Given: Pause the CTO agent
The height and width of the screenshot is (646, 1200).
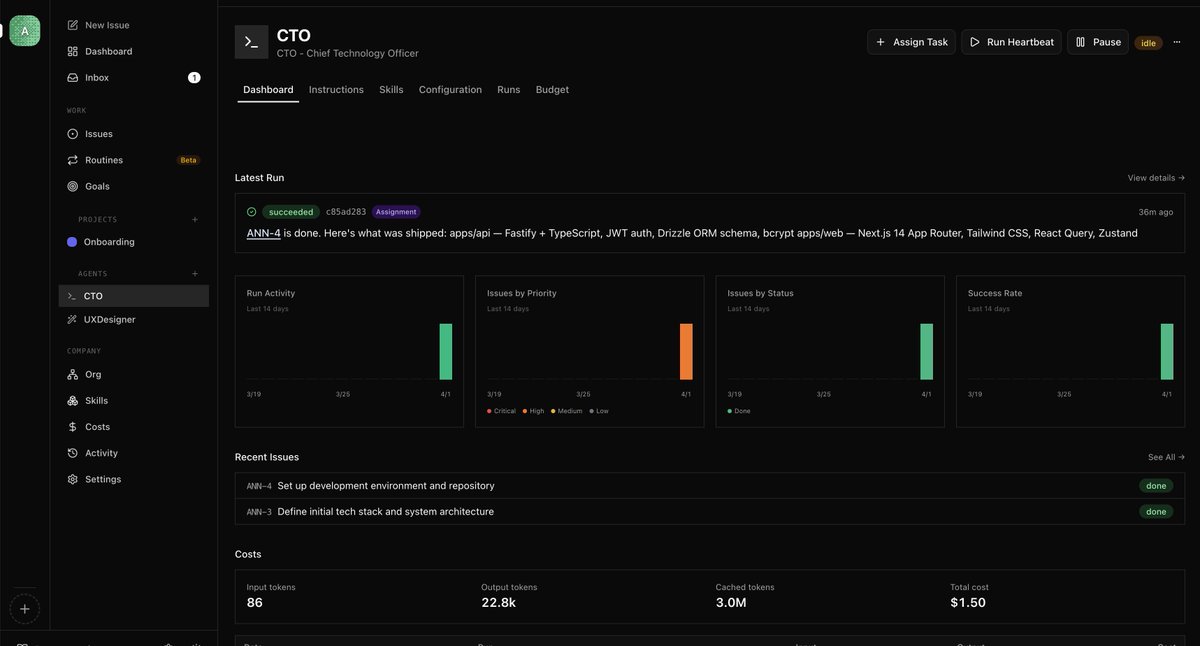Looking at the screenshot, I should pos(1098,42).
